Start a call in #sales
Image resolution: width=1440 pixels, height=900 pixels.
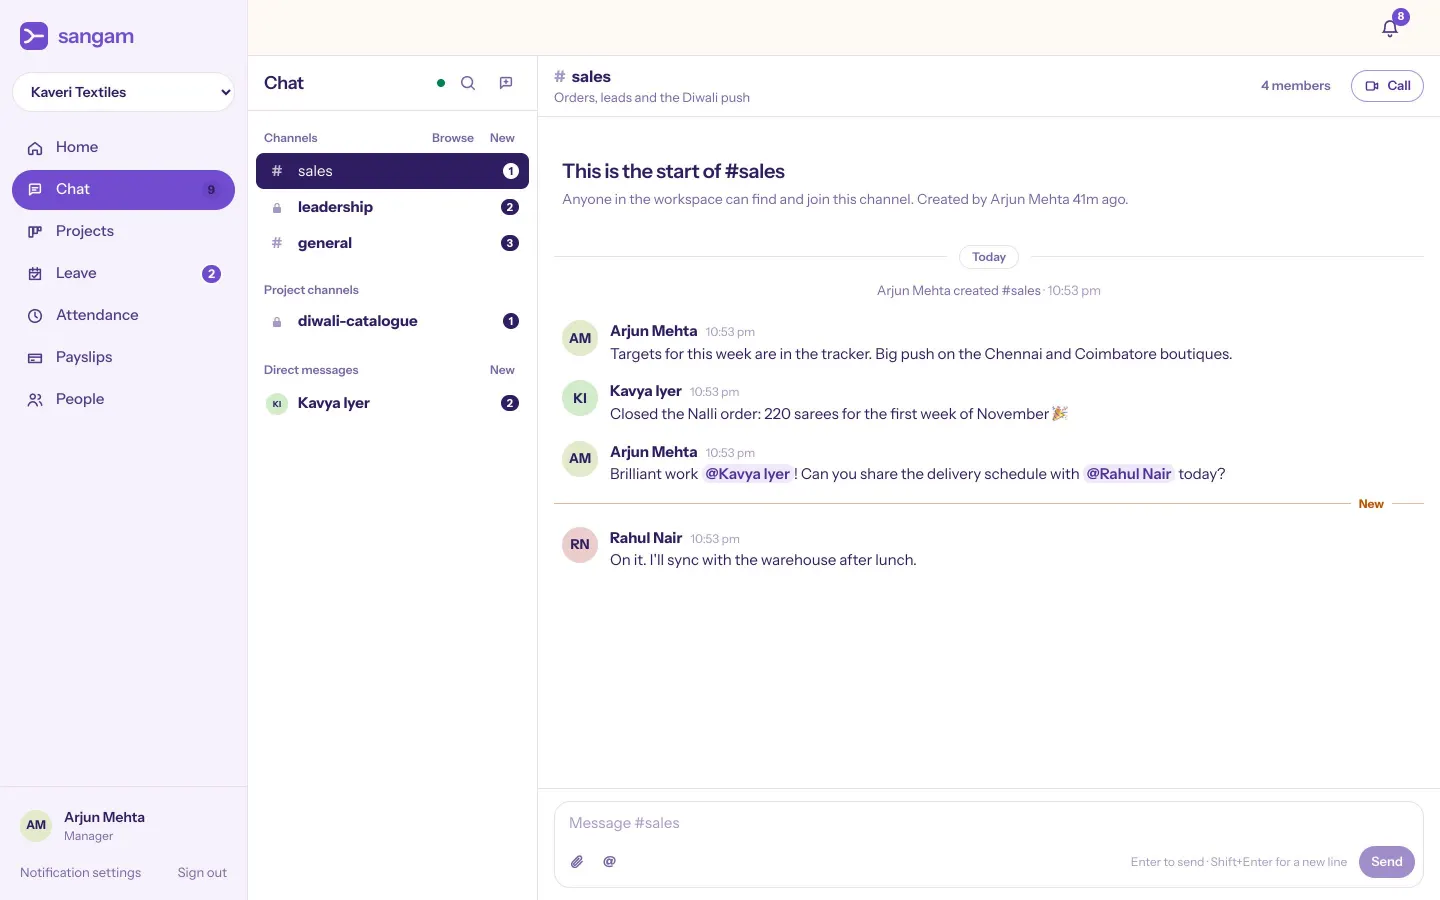[1387, 86]
